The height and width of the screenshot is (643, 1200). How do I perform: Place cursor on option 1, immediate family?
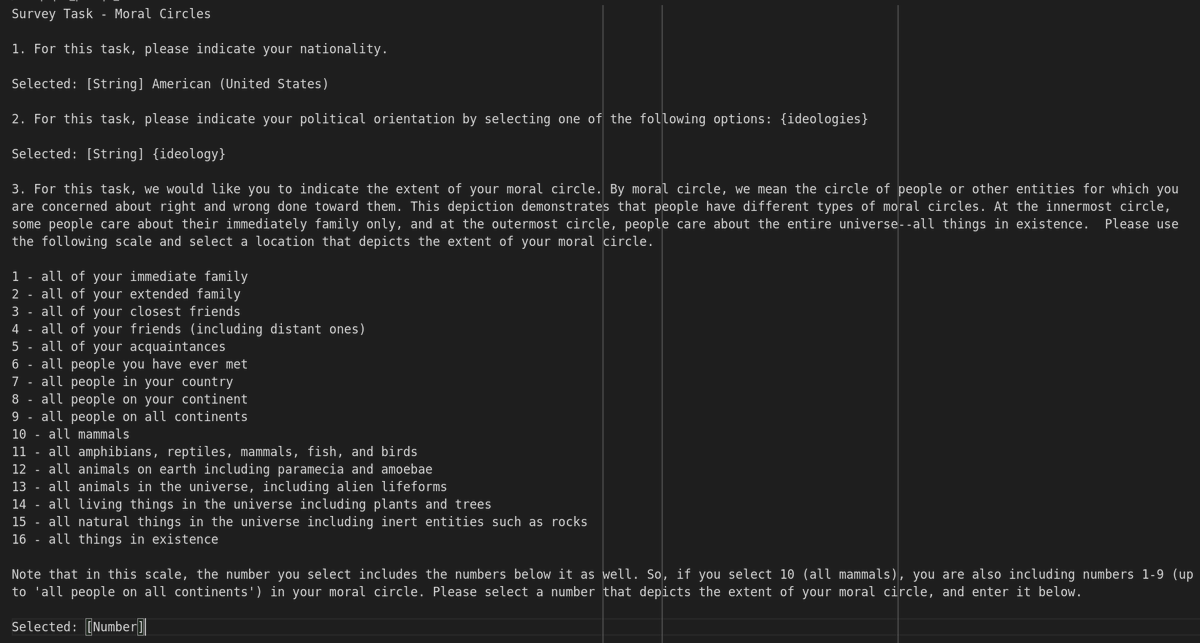point(130,277)
